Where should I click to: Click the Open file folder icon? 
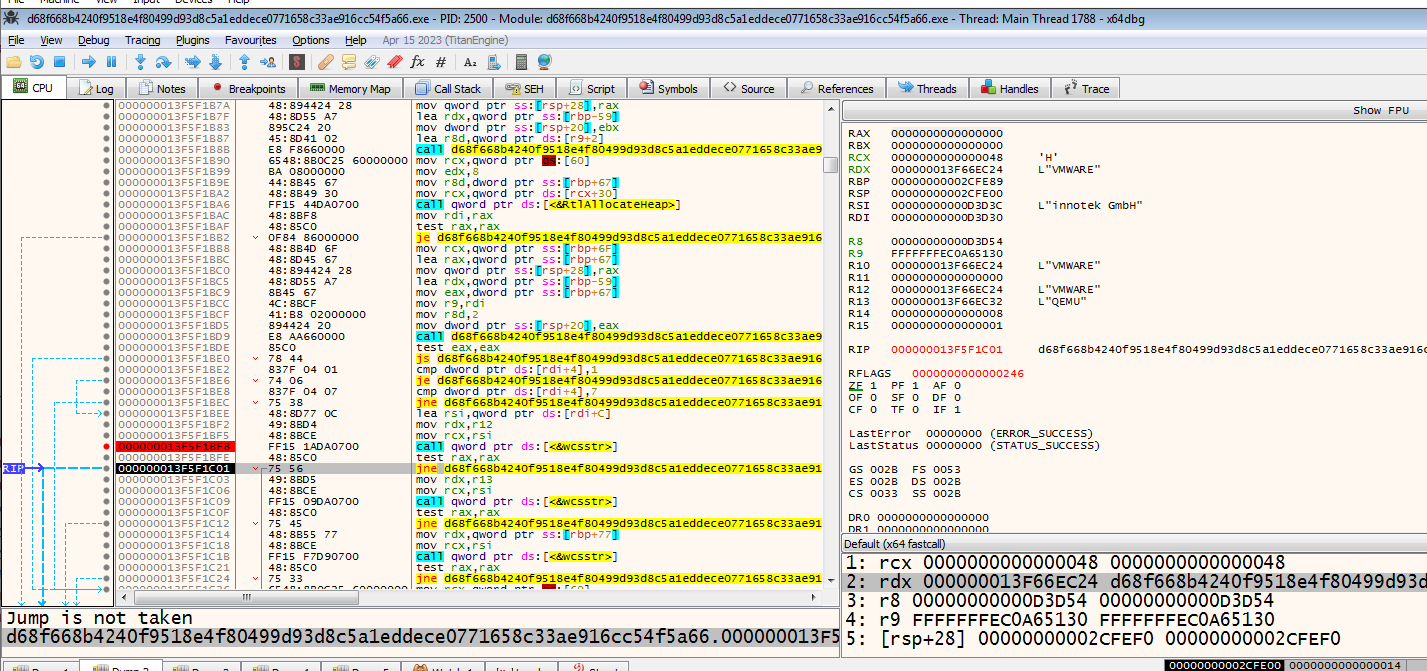pyautogui.click(x=14, y=62)
